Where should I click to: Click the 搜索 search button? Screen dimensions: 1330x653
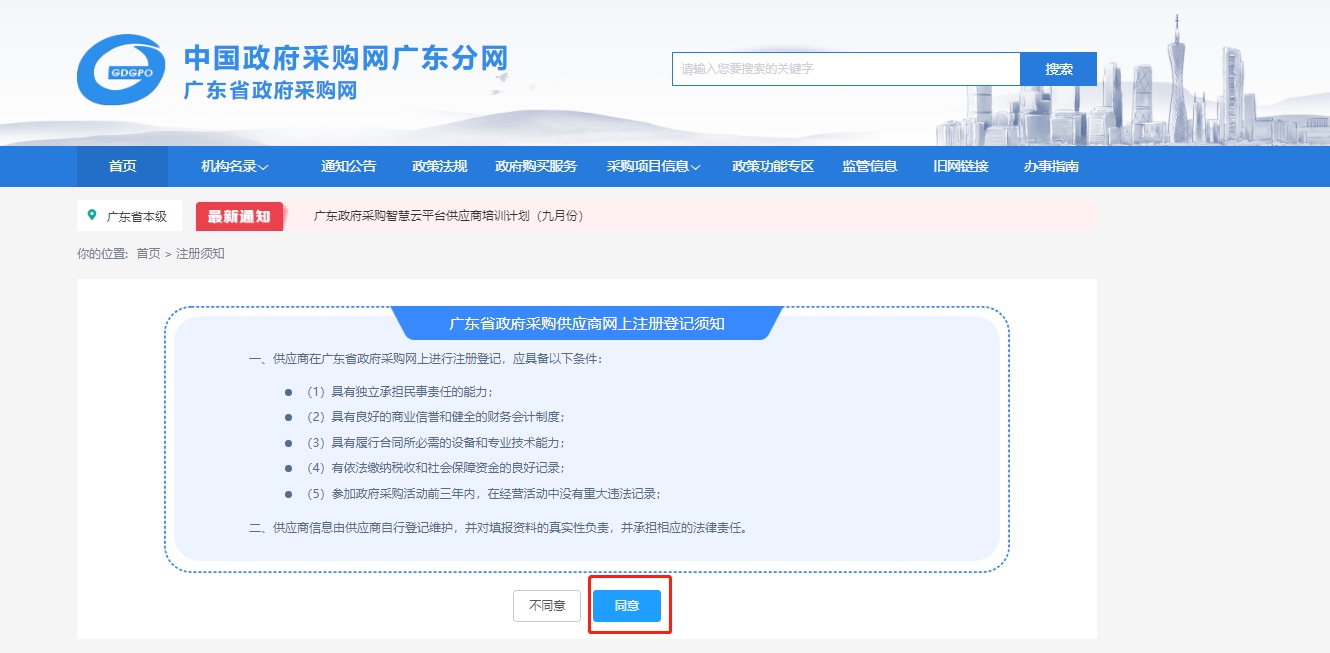click(1058, 69)
